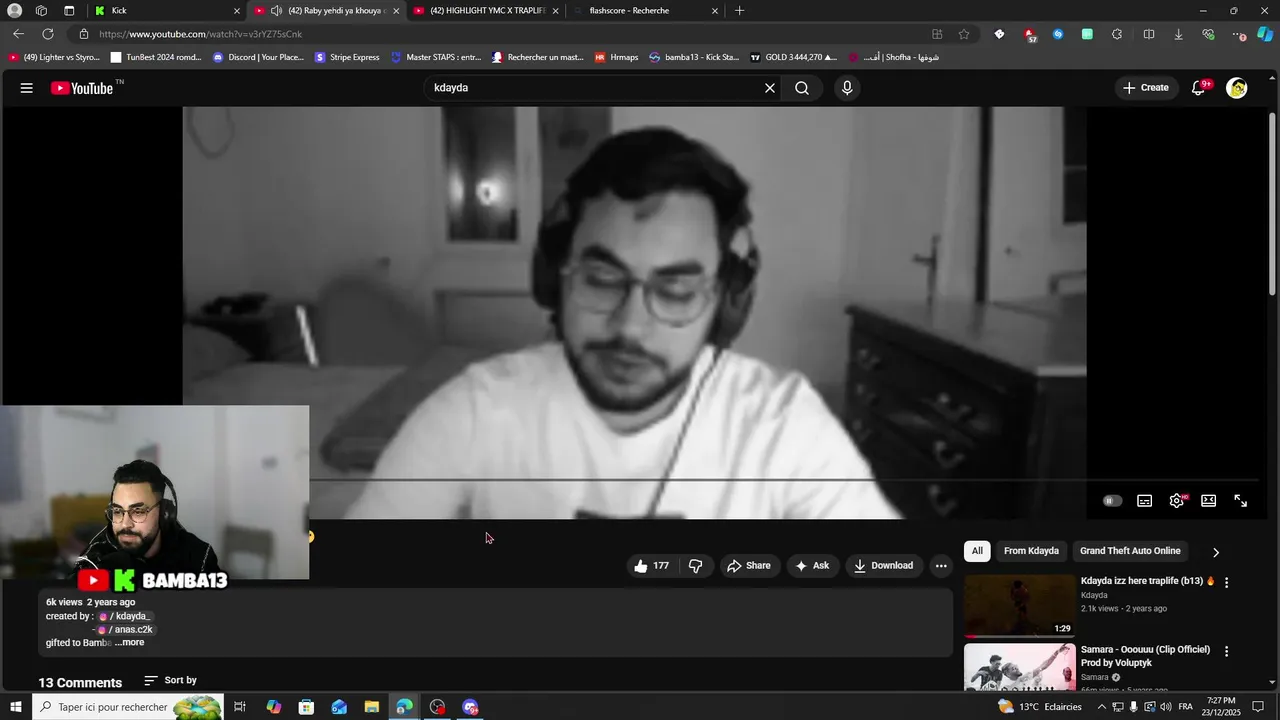Screen dimensions: 1280x720
Task: Toggle the video autoplay switch
Action: (x=1112, y=501)
